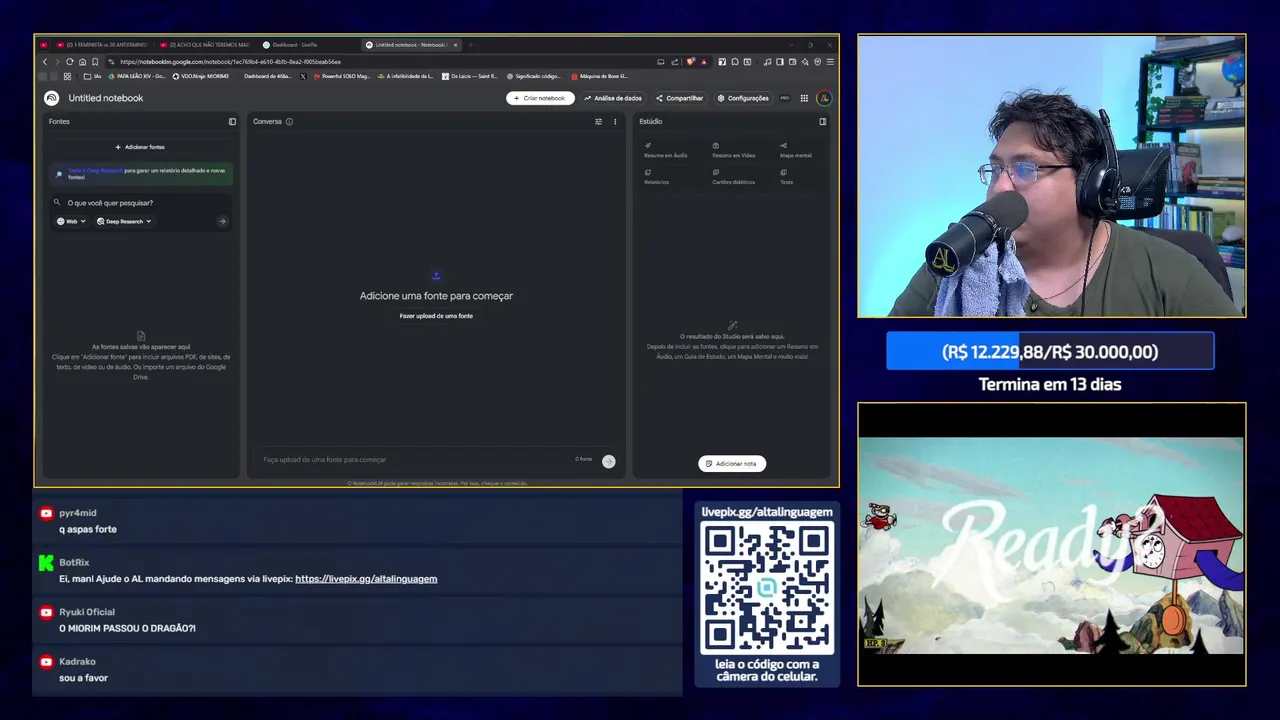
Task: Generate a Mapa mental
Action: click(796, 150)
